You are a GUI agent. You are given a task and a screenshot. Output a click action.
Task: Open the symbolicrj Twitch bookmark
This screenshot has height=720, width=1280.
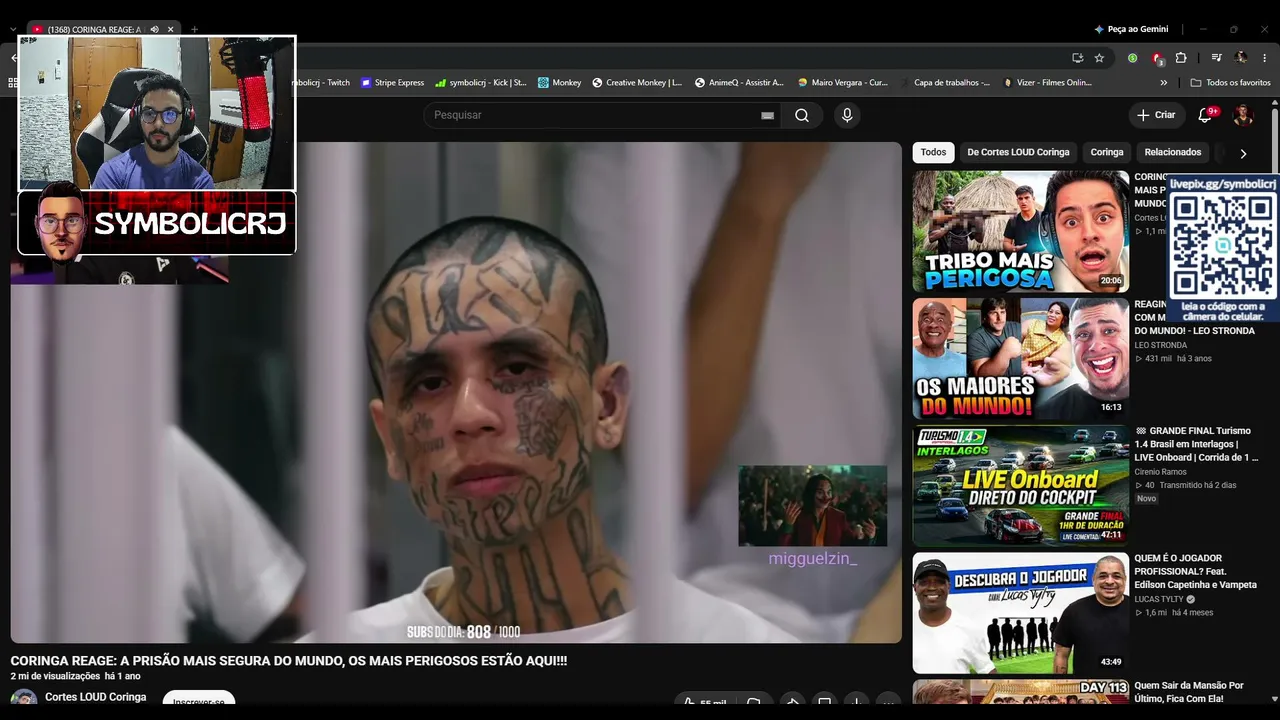point(323,83)
